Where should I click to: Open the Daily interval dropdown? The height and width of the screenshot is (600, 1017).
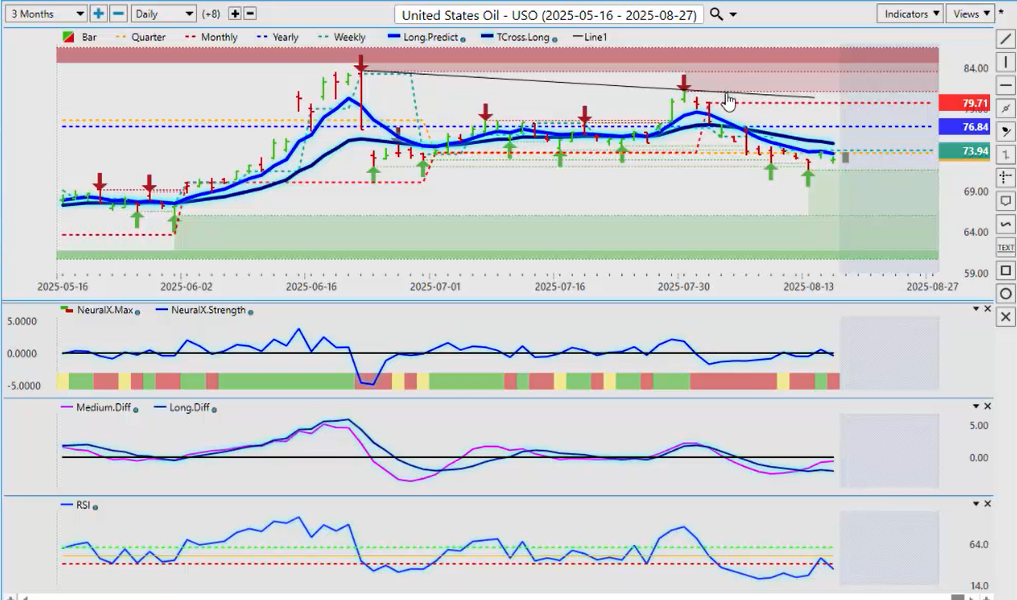[x=163, y=14]
